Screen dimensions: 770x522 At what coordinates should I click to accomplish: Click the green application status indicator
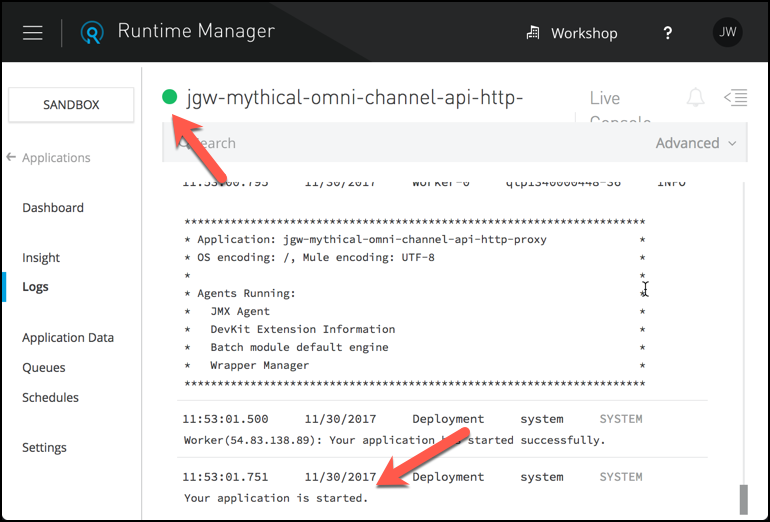coord(169,97)
